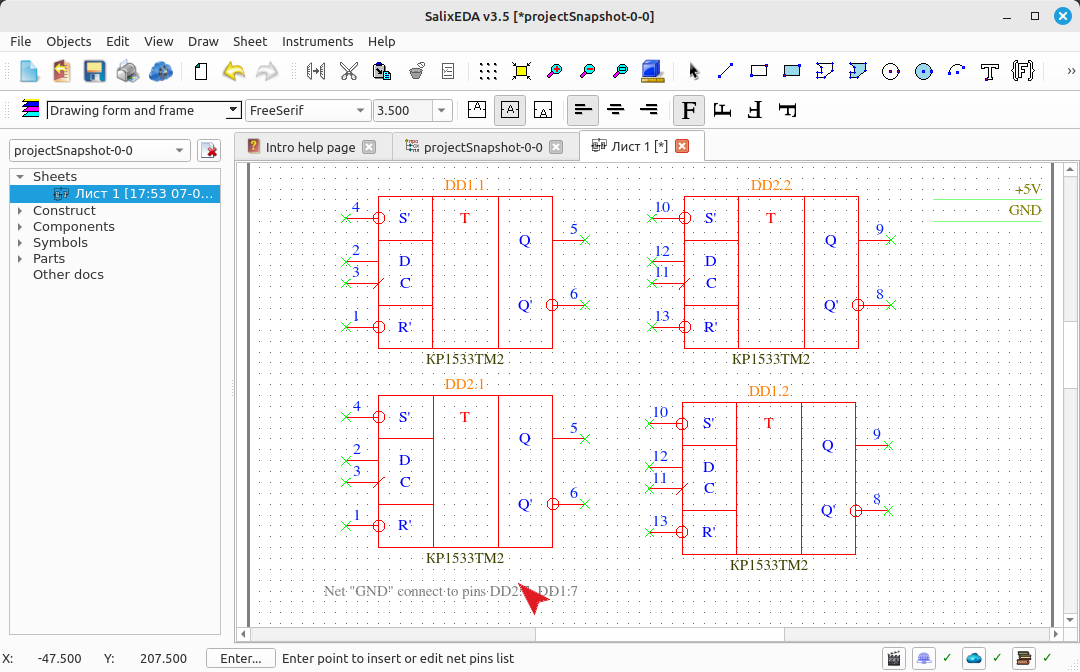This screenshot has width=1080, height=672.
Task: Select the arrow pointer tool
Action: coord(693,71)
